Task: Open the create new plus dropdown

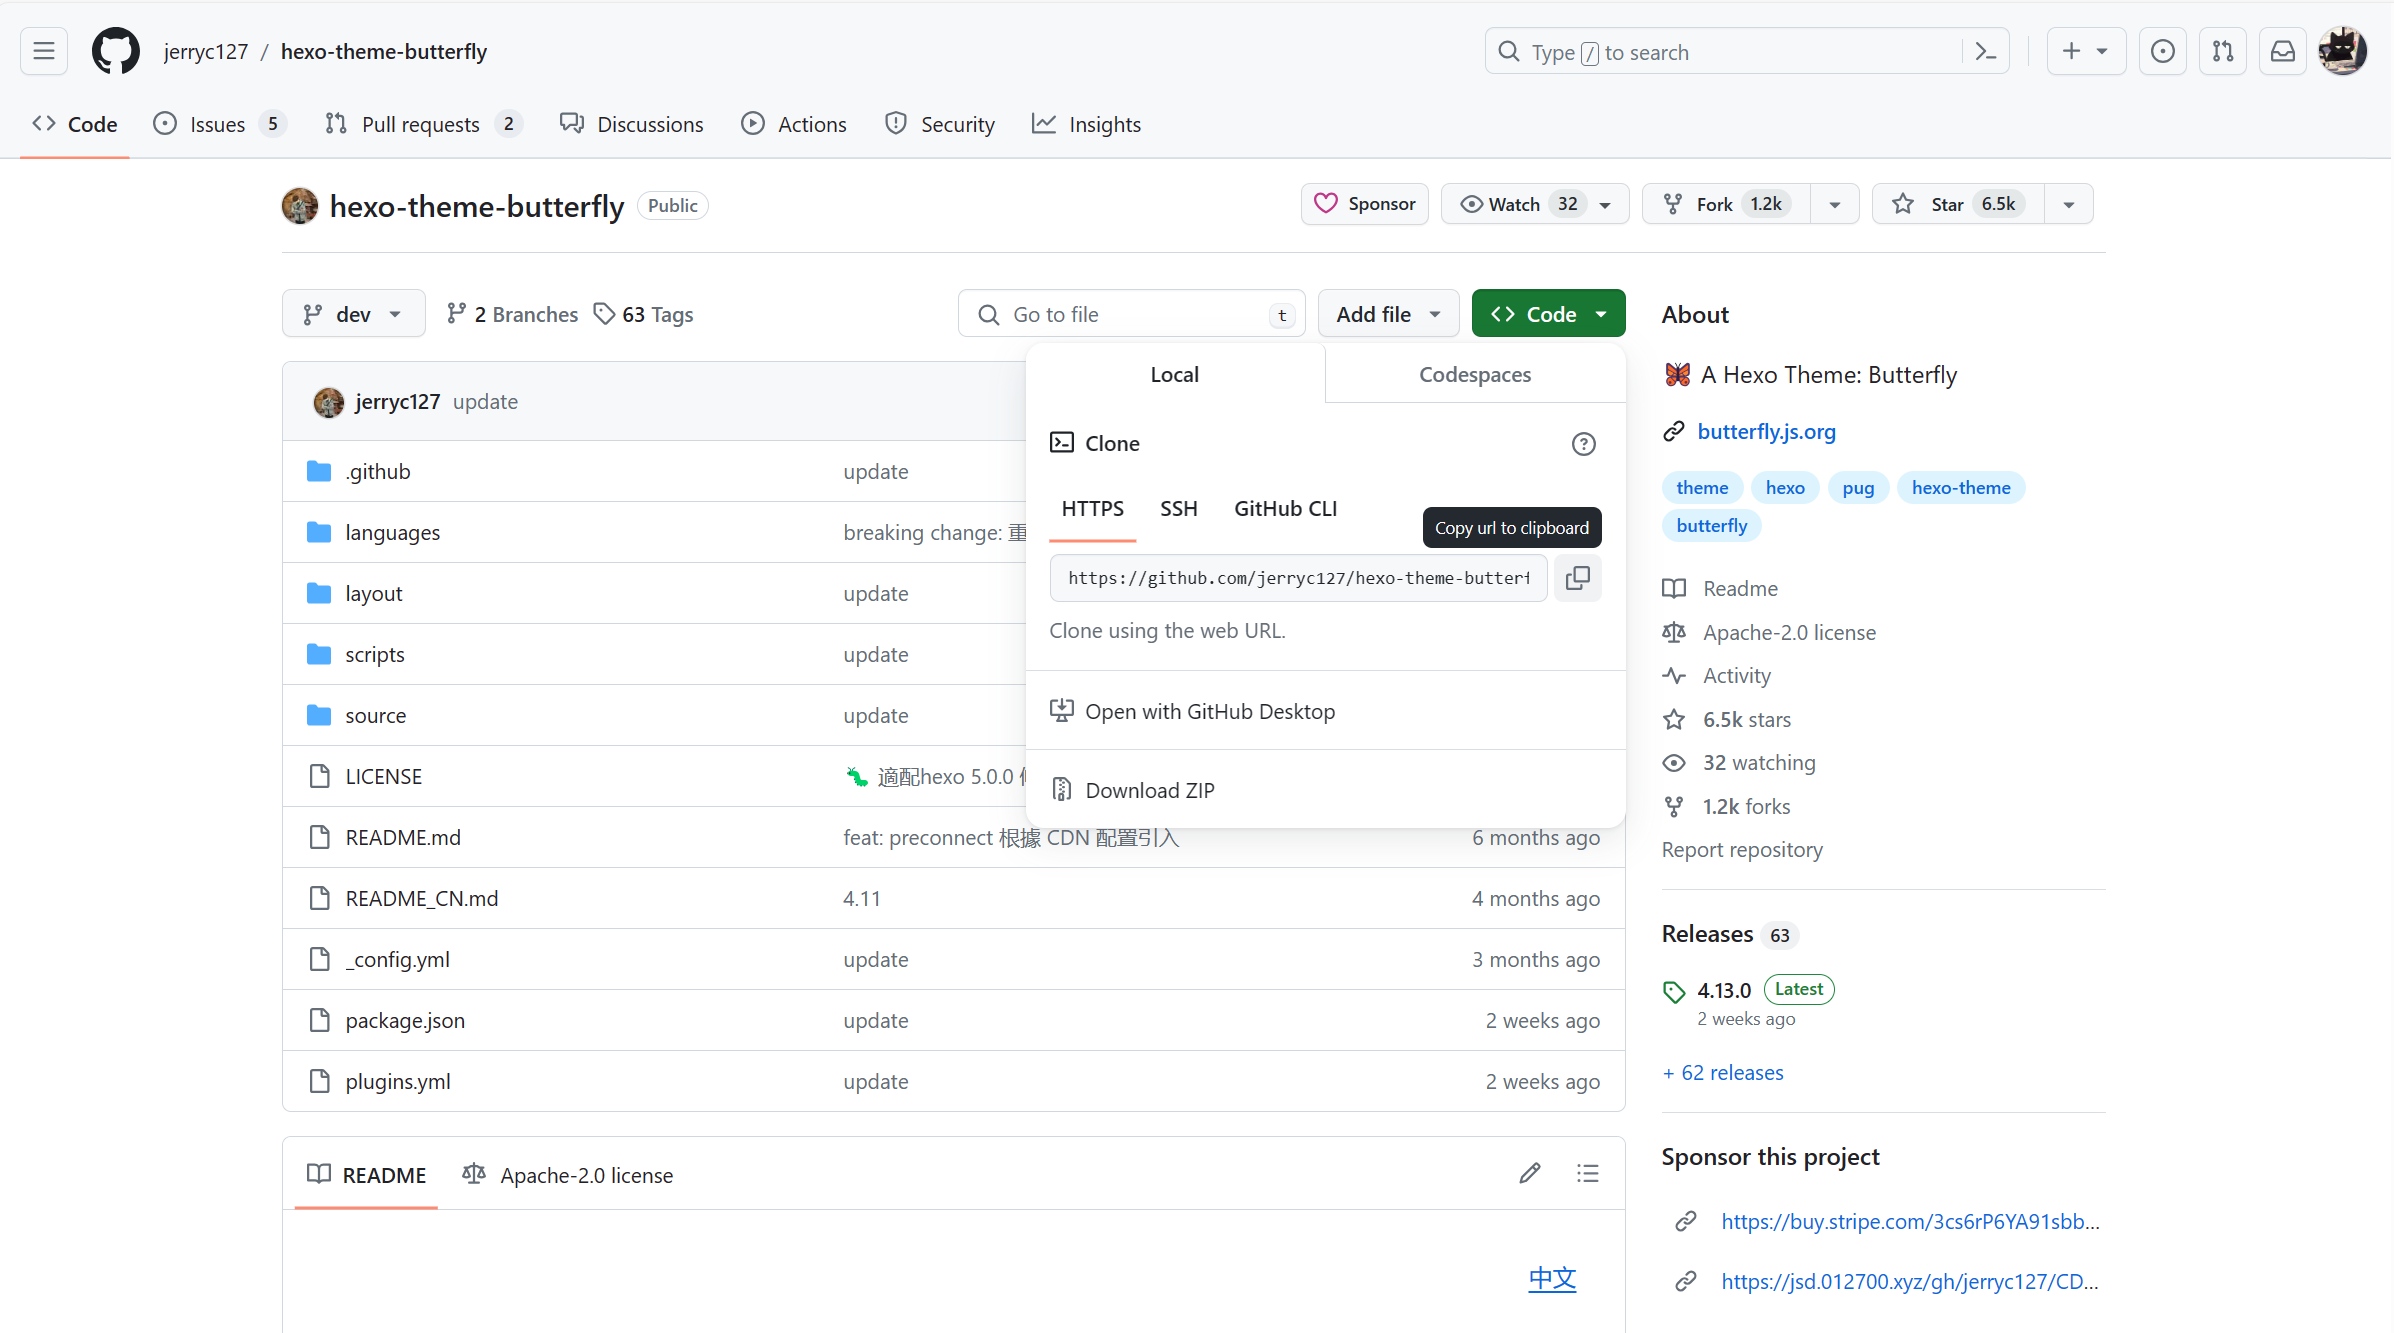Action: (x=2086, y=51)
